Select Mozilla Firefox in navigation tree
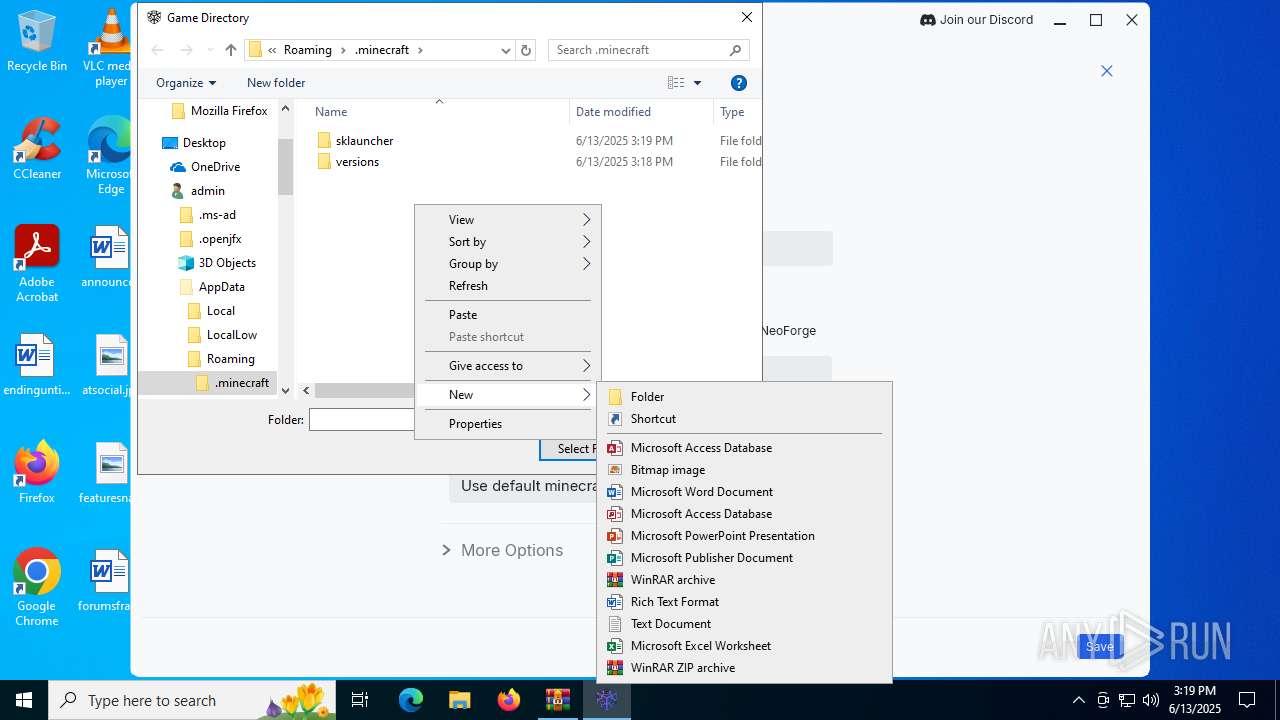Viewport: 1280px width, 720px height. pyautogui.click(x=229, y=111)
